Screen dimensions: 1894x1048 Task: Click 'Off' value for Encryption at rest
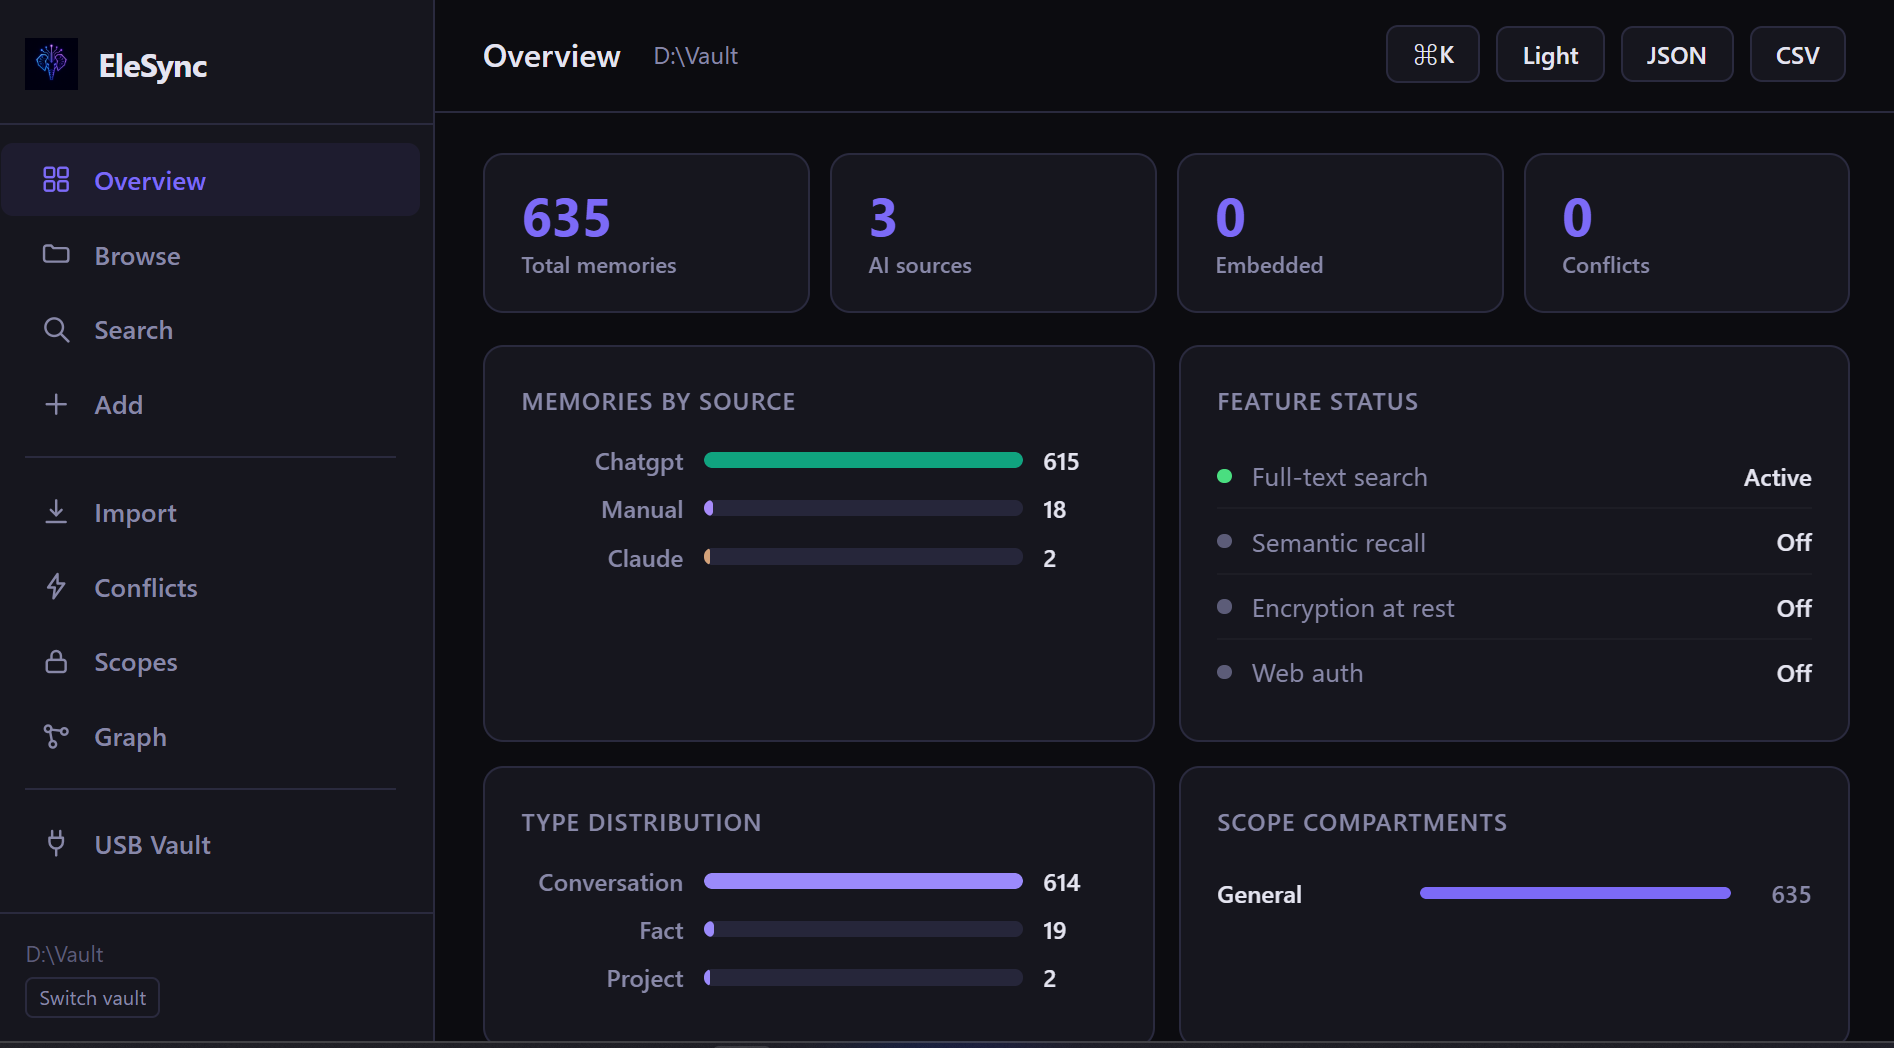(x=1794, y=608)
